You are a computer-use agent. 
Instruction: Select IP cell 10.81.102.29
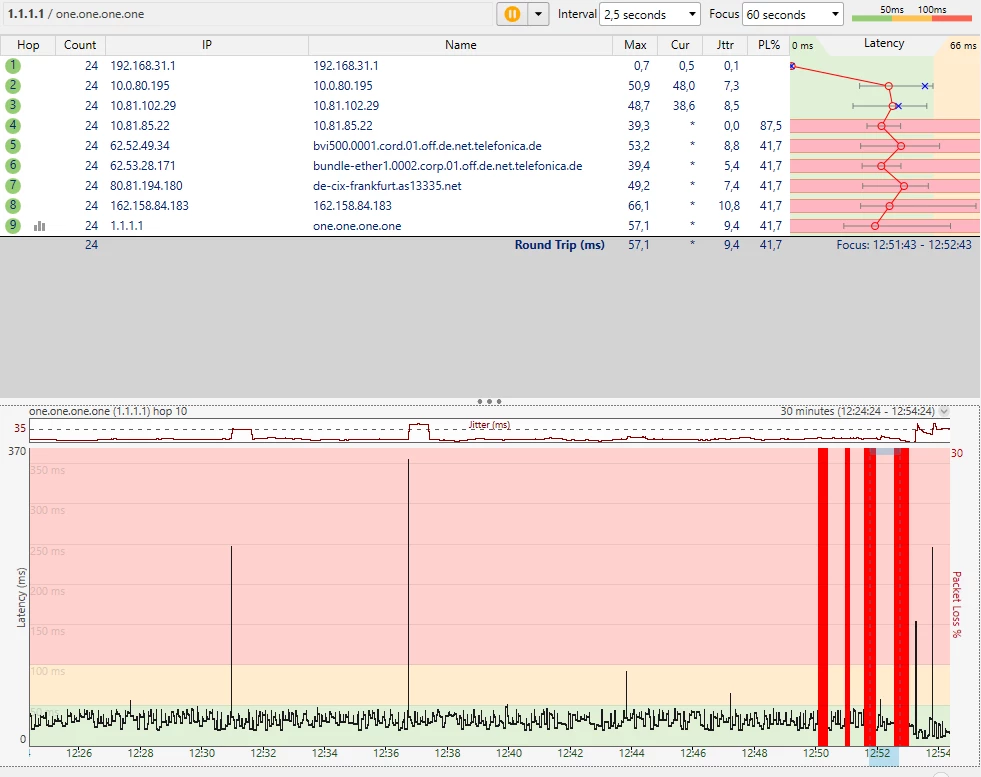tap(143, 106)
